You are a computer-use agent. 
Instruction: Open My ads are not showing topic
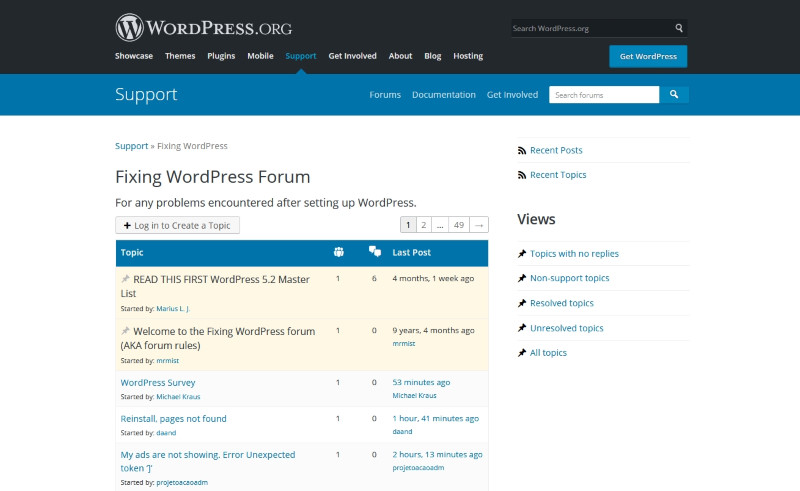click(x=208, y=461)
